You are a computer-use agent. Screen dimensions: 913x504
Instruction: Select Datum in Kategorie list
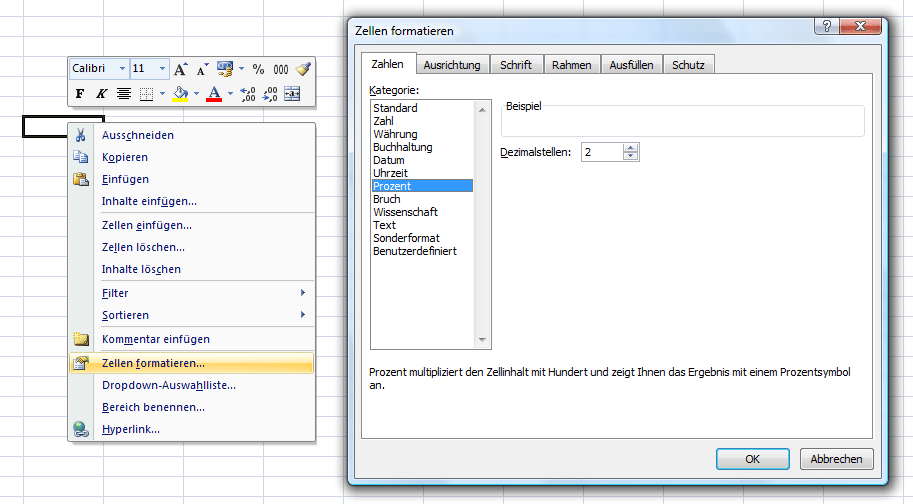pyautogui.click(x=422, y=160)
